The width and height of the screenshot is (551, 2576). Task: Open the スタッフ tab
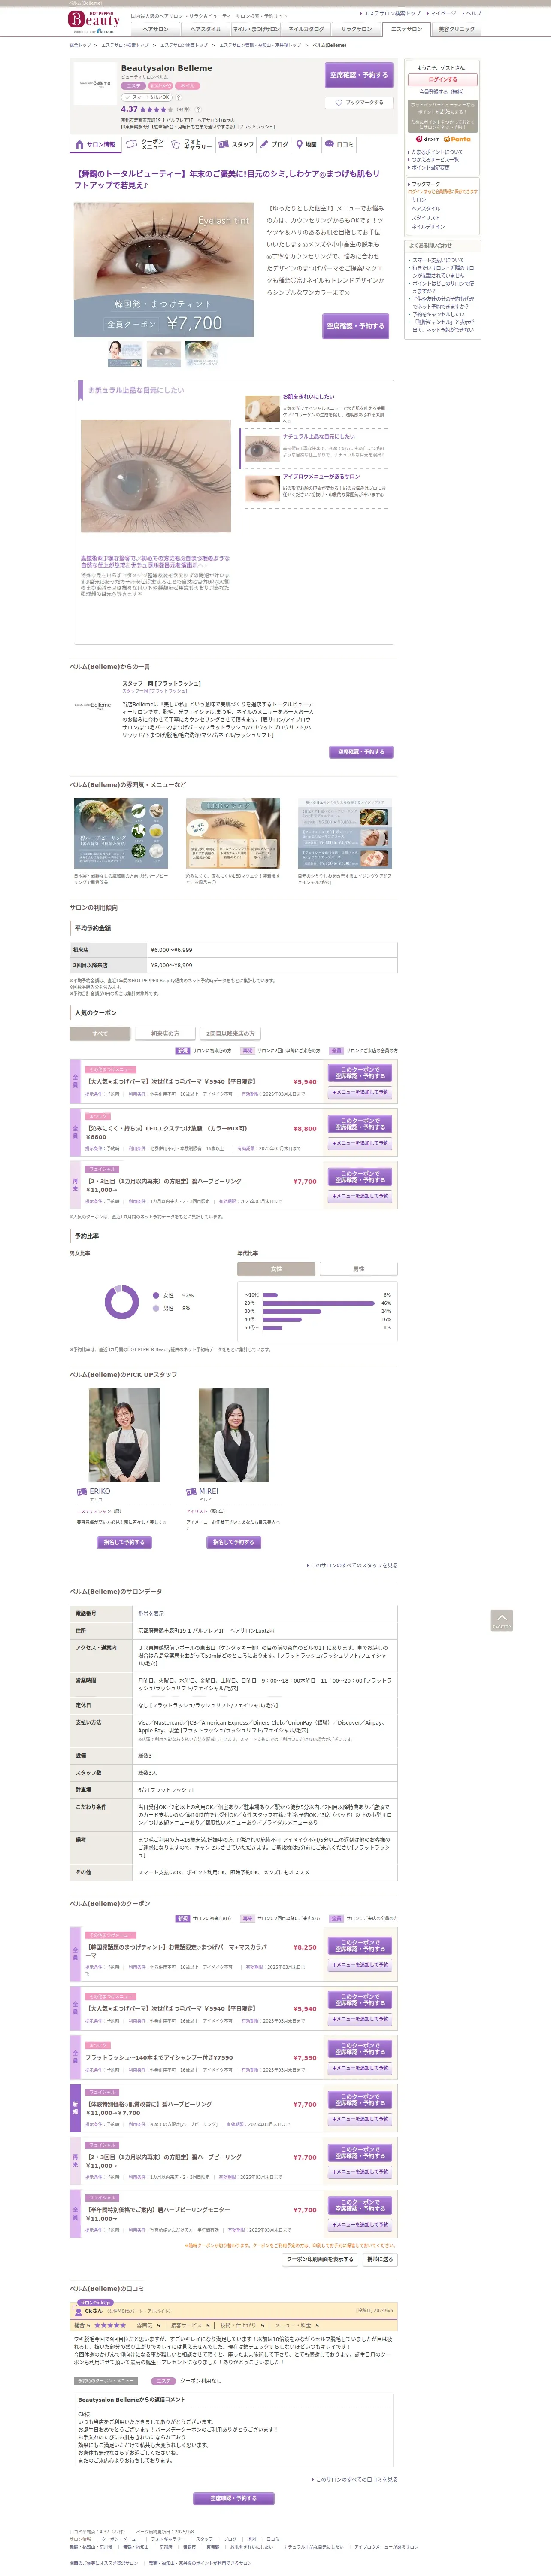pos(236,145)
